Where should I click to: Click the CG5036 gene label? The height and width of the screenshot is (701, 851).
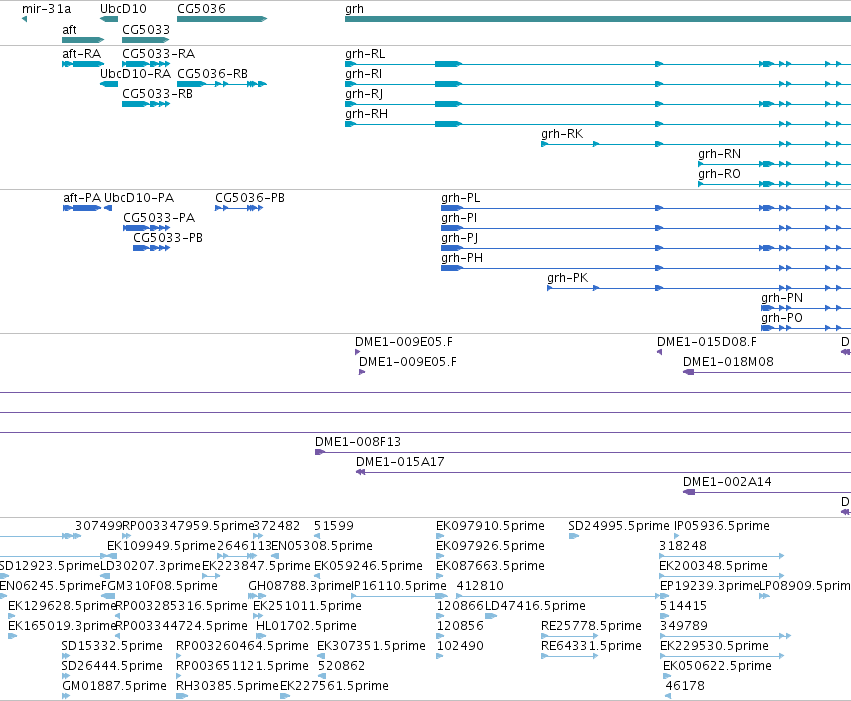tap(201, 9)
